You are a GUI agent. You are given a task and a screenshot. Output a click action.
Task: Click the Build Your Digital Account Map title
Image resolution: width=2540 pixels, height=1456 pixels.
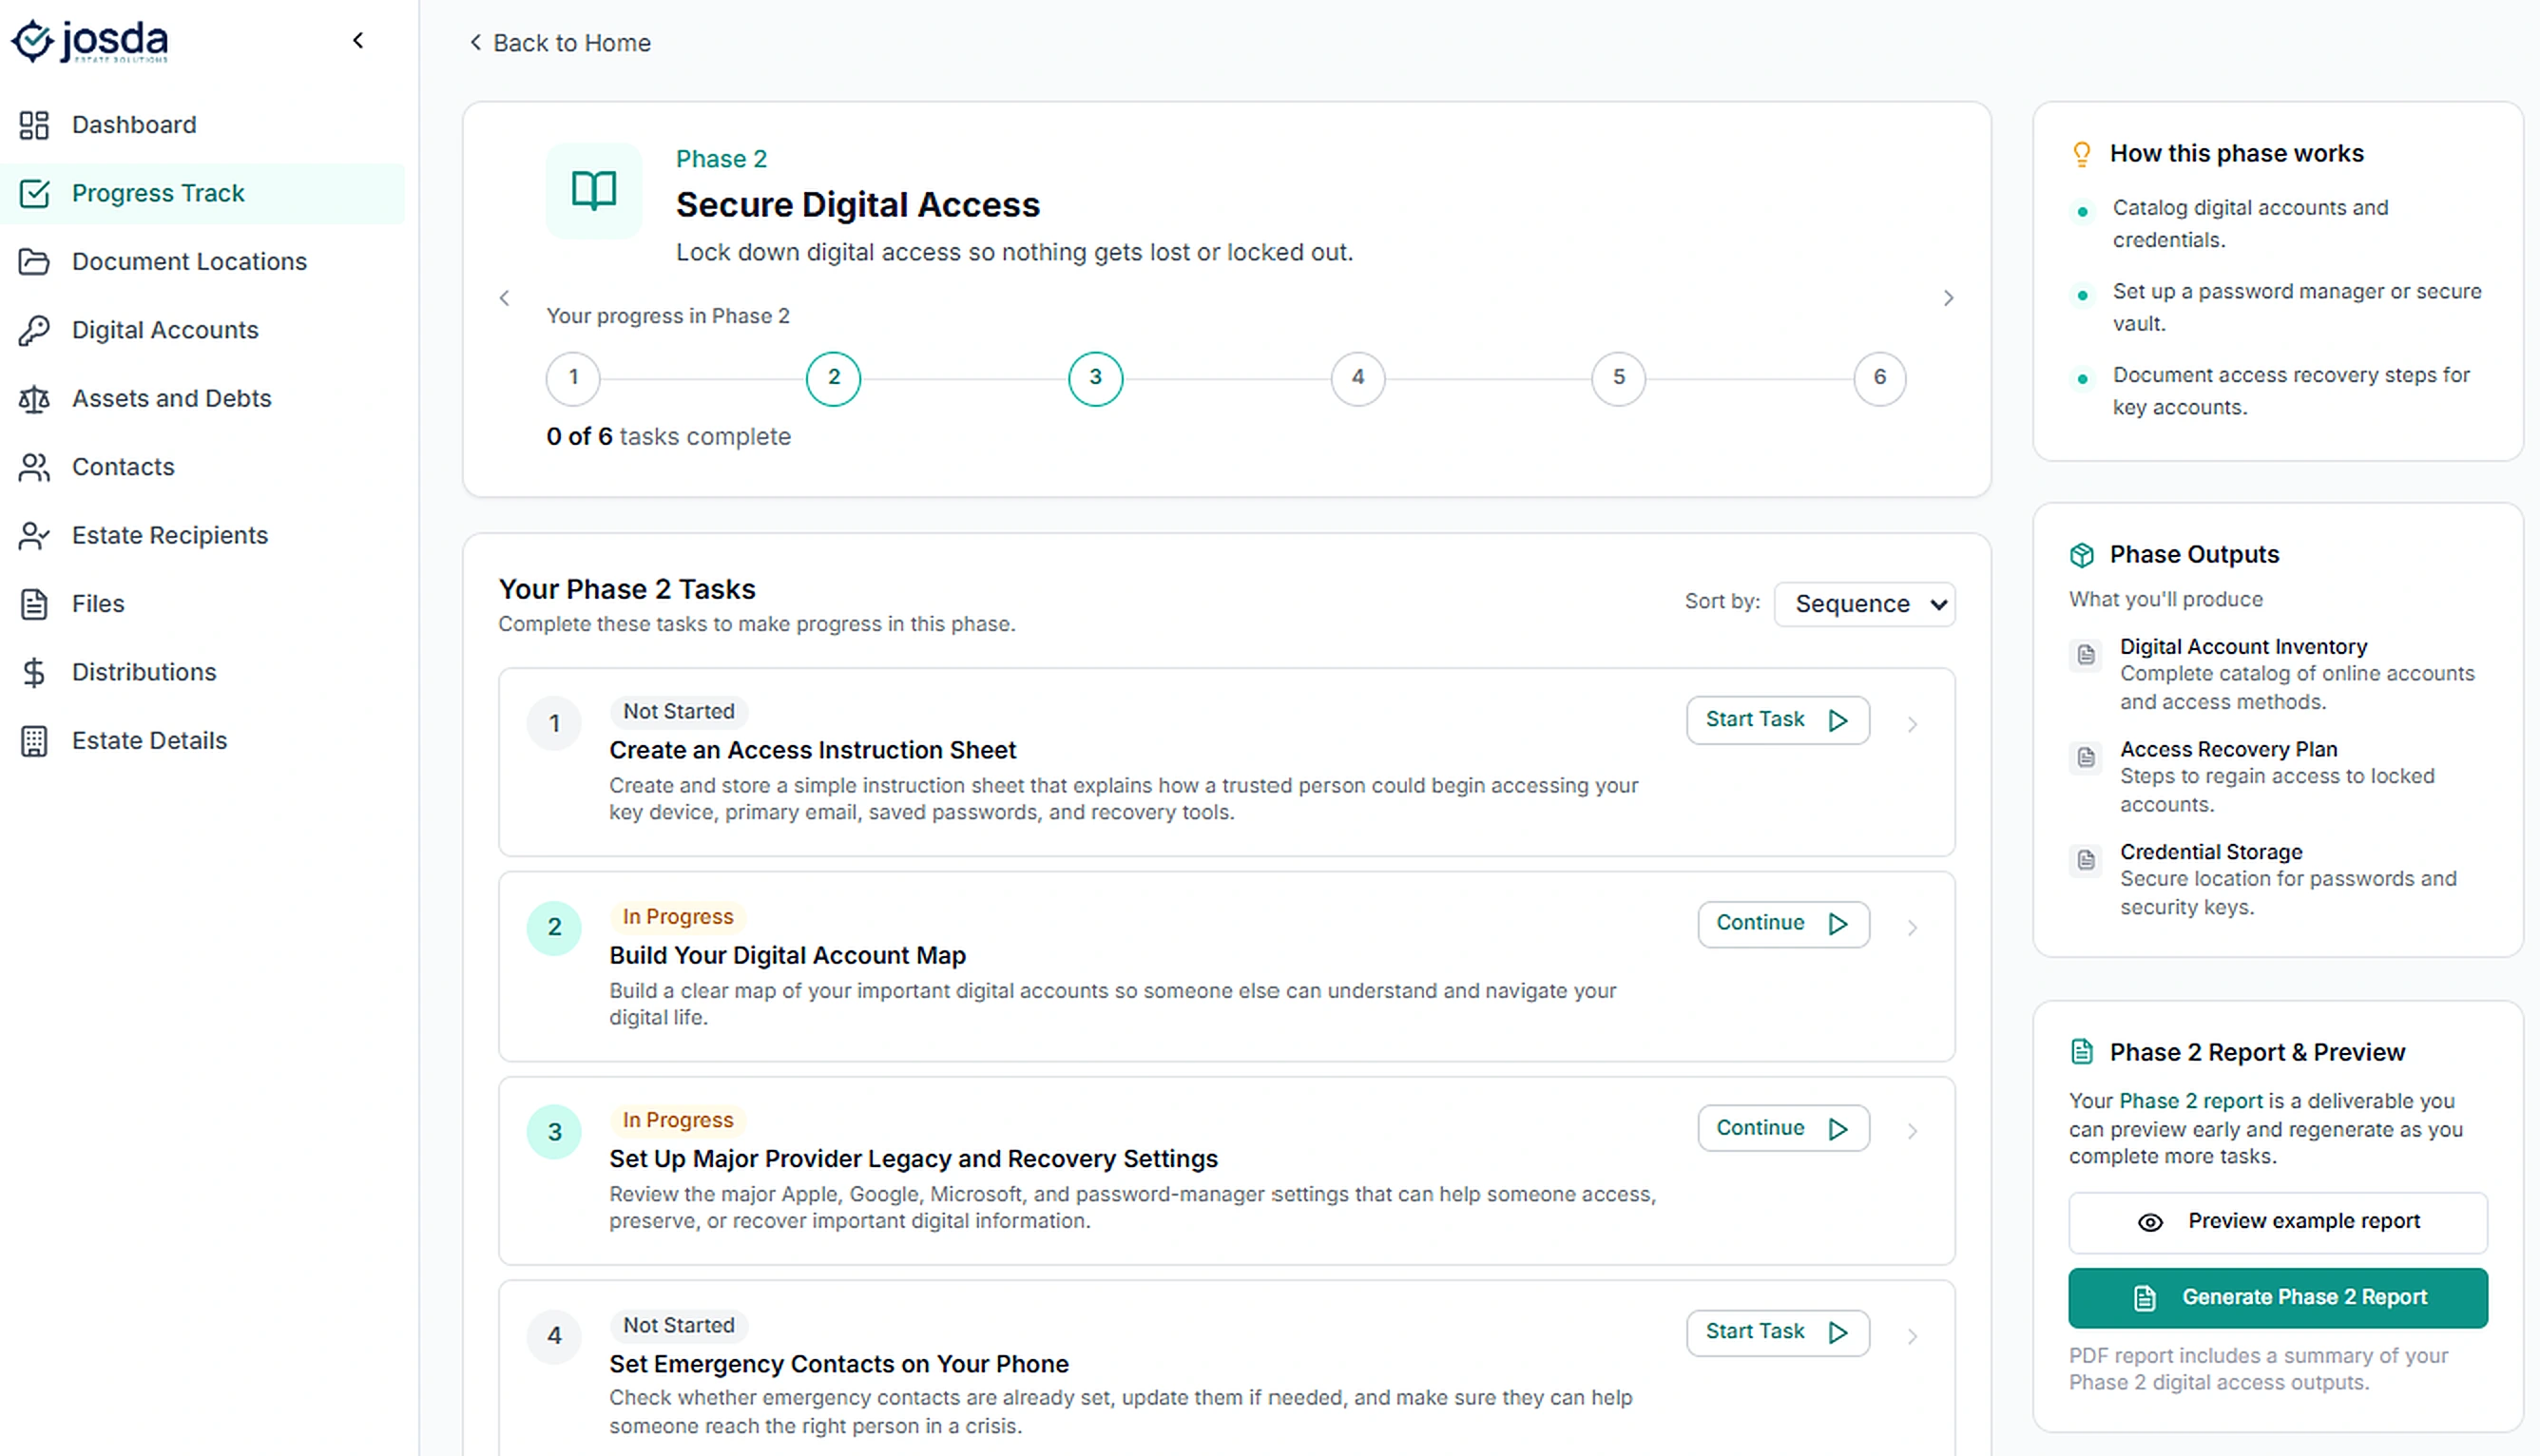tap(788, 956)
